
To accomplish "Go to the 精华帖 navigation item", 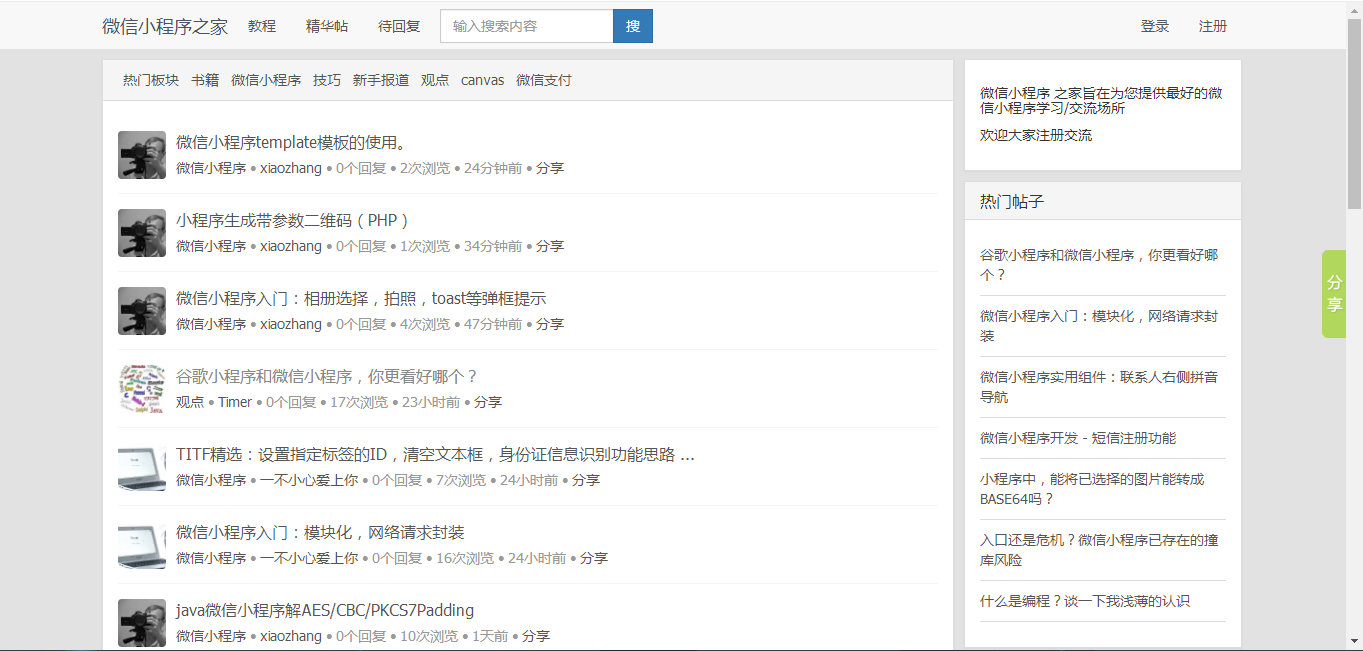I will [x=327, y=26].
